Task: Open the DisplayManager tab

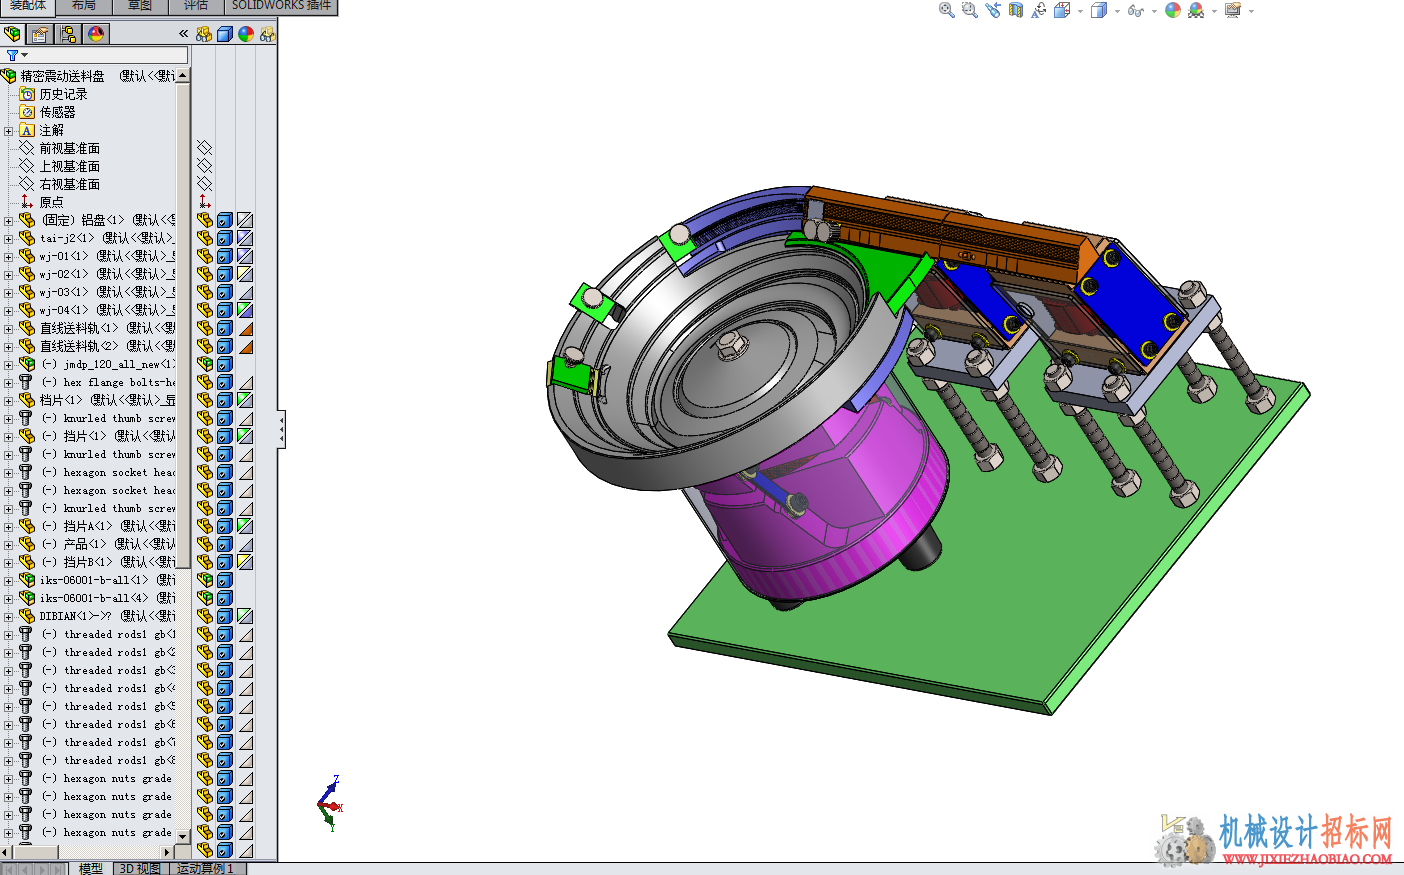Action: tap(96, 34)
